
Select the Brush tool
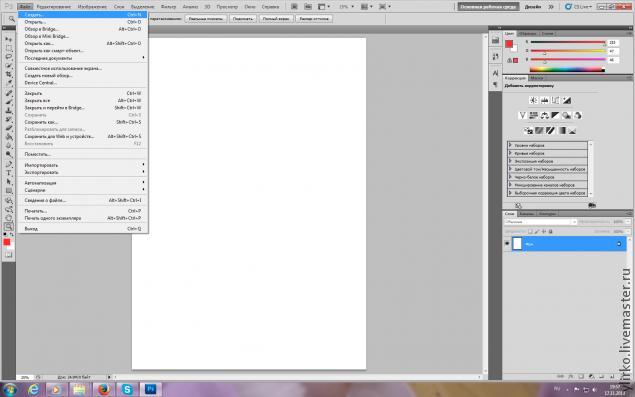pos(9,102)
